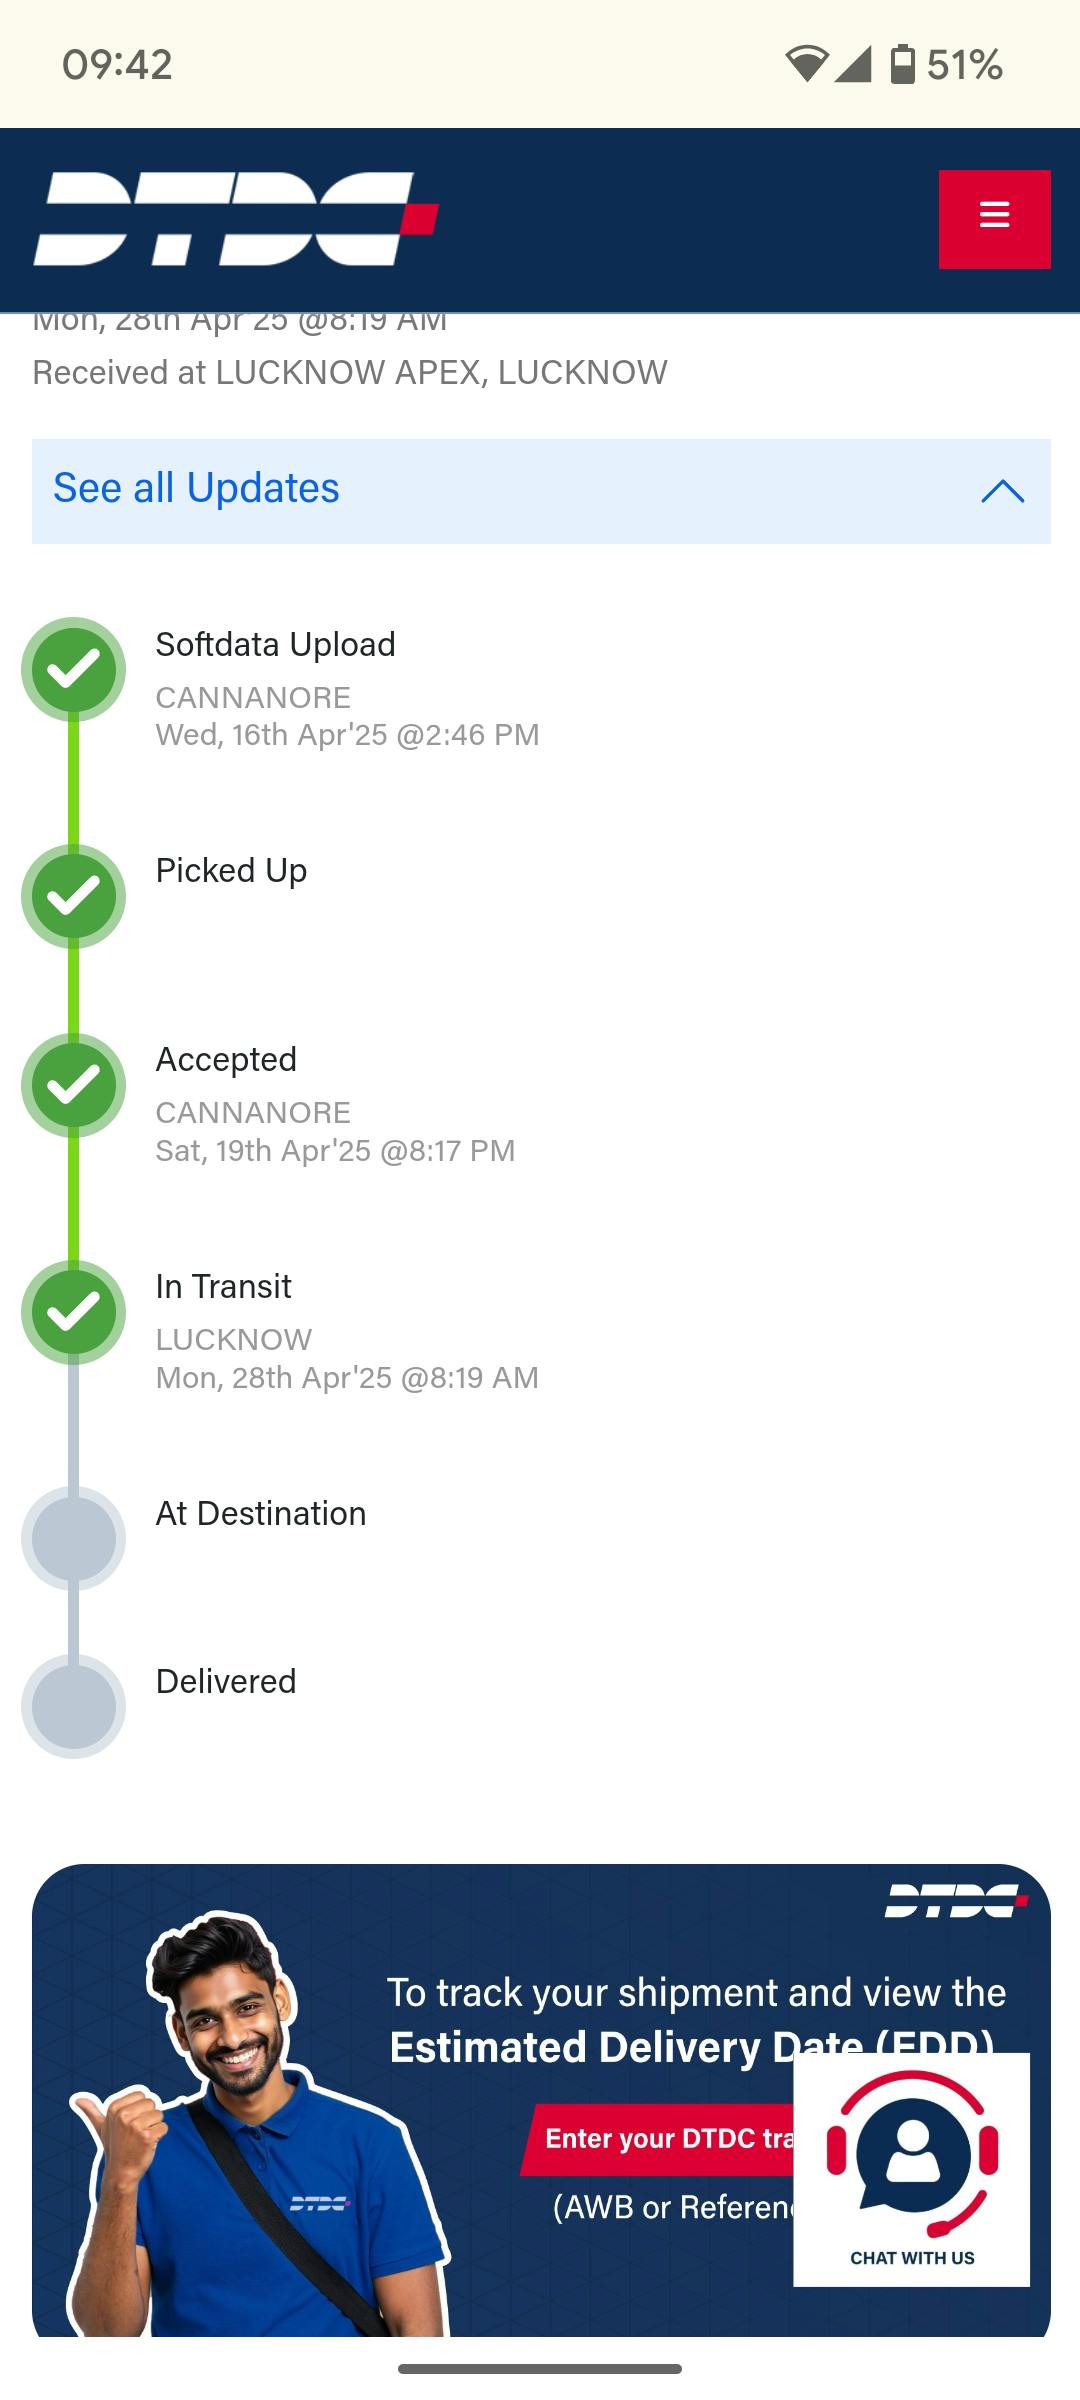Tap the small DTDC logo in banner
Image resolution: width=1080 pixels, height=2400 pixels.
click(955, 1901)
